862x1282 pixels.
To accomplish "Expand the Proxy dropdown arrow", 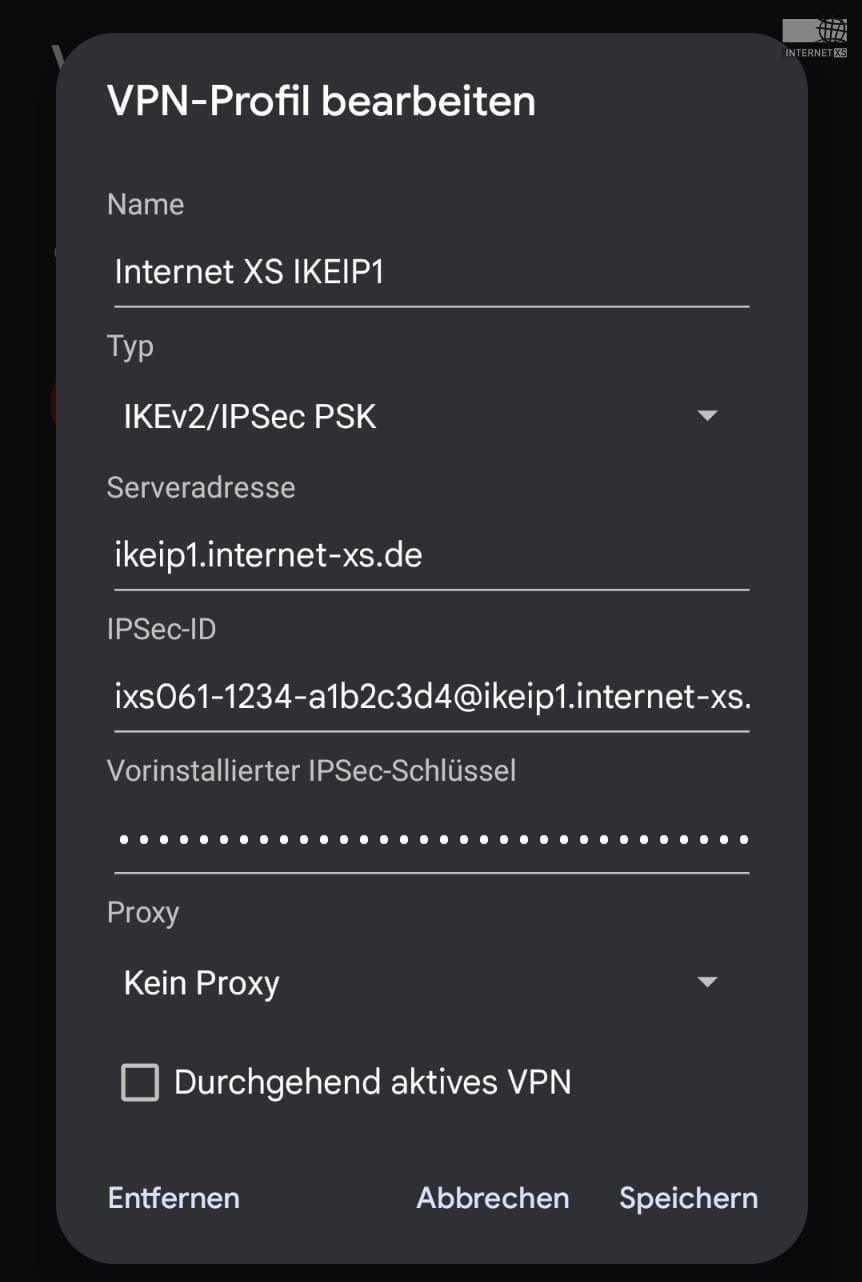I will (707, 982).
